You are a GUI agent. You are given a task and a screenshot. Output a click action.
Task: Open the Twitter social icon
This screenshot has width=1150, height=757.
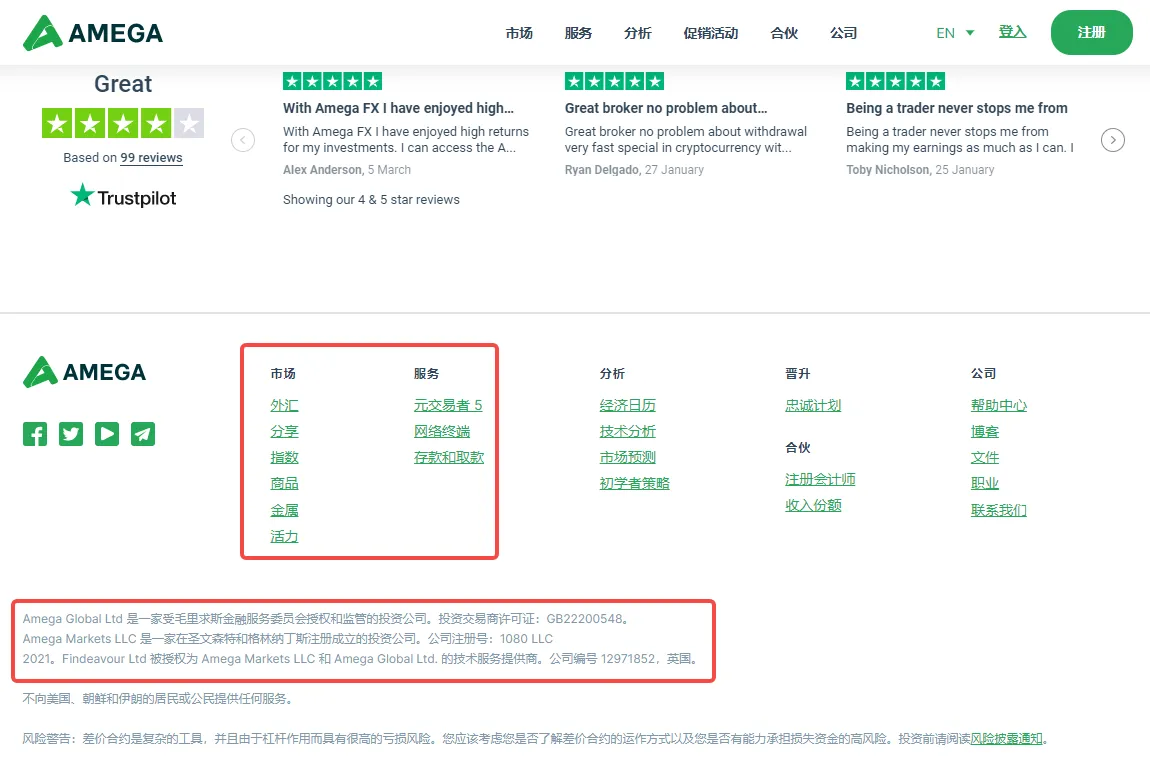point(70,434)
